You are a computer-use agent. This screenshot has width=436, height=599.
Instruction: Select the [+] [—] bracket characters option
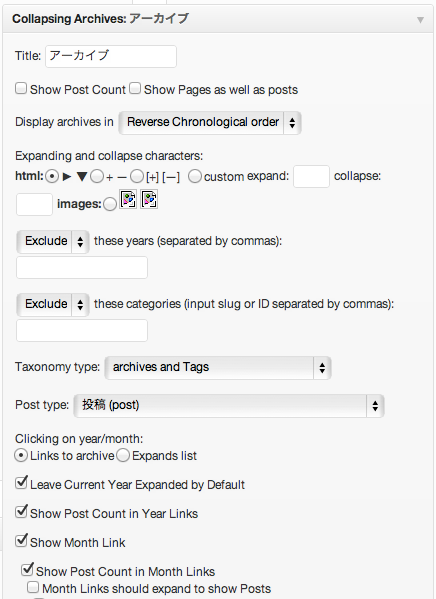(137, 176)
